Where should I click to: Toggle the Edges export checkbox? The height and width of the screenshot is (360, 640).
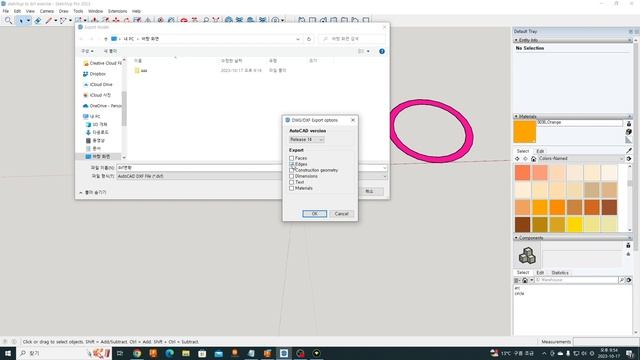tap(291, 164)
